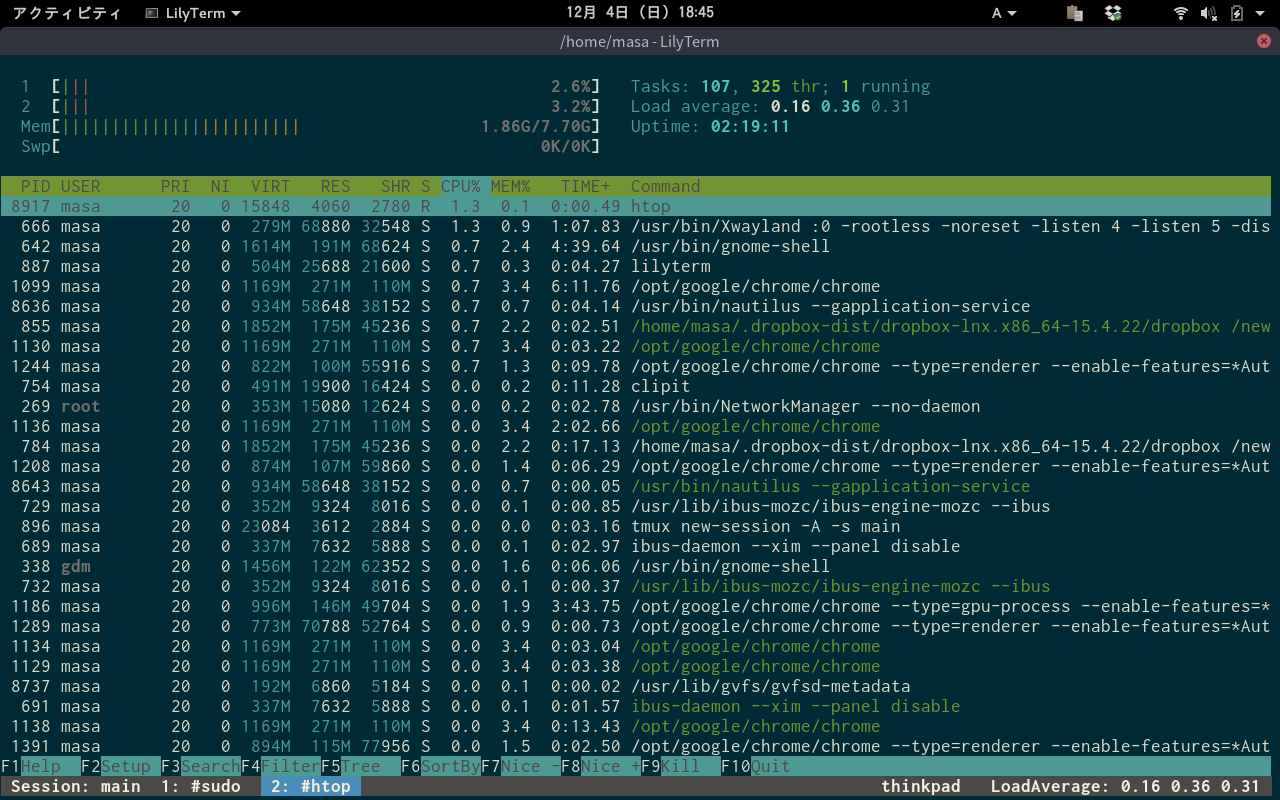
Task: Click the top Load average line
Action: pos(771,106)
